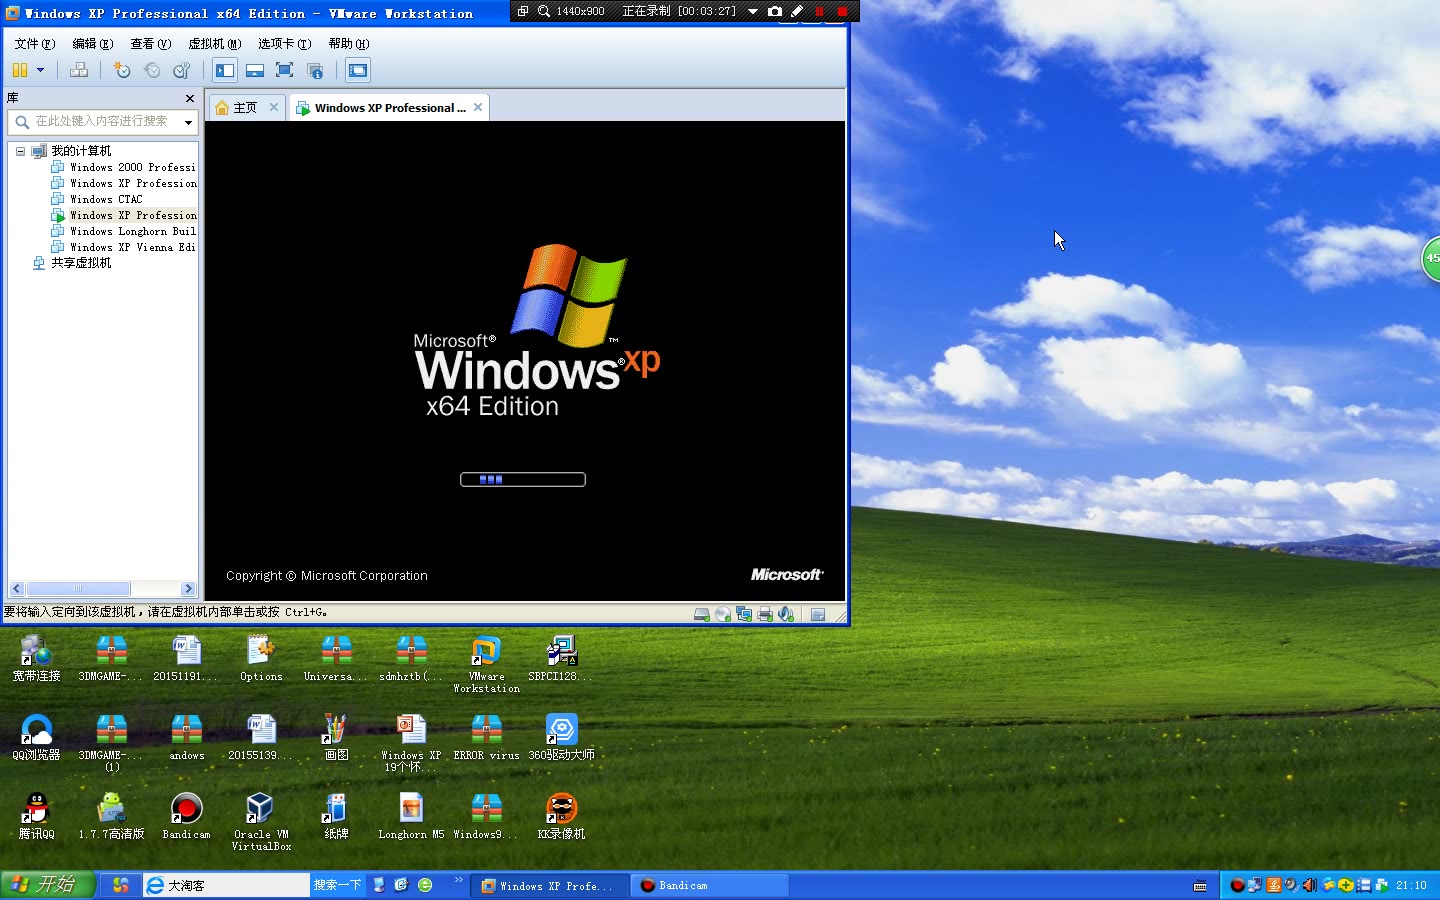1440x900 pixels.
Task: Close the 主页 tab
Action: tap(274, 107)
